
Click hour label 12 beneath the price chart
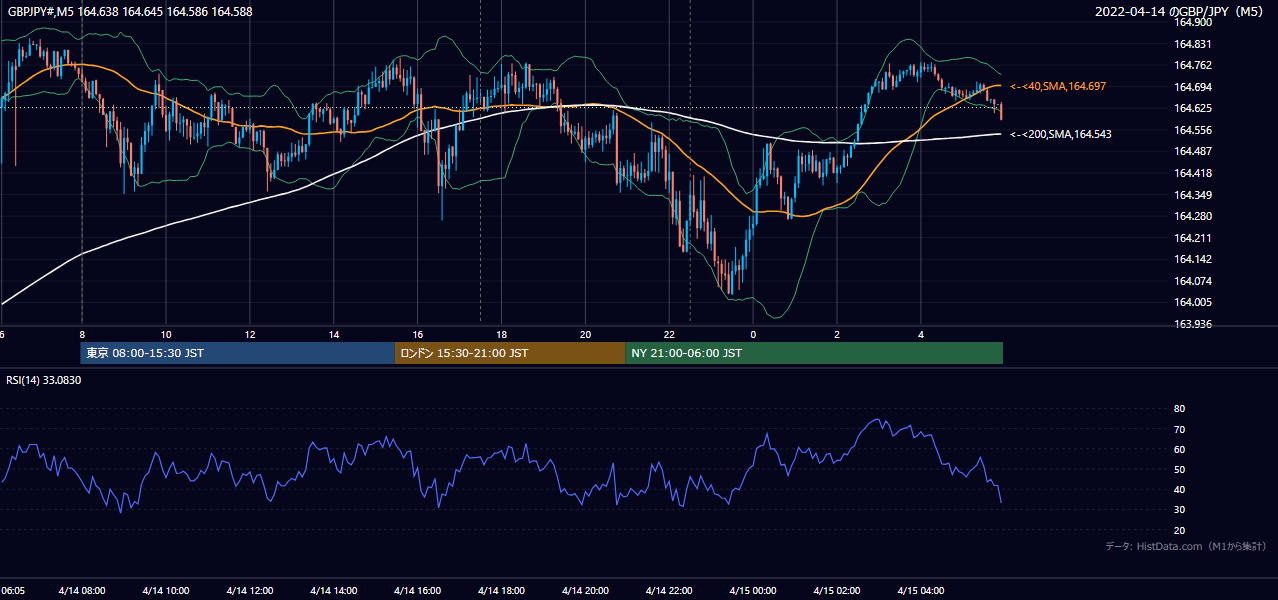[250, 335]
